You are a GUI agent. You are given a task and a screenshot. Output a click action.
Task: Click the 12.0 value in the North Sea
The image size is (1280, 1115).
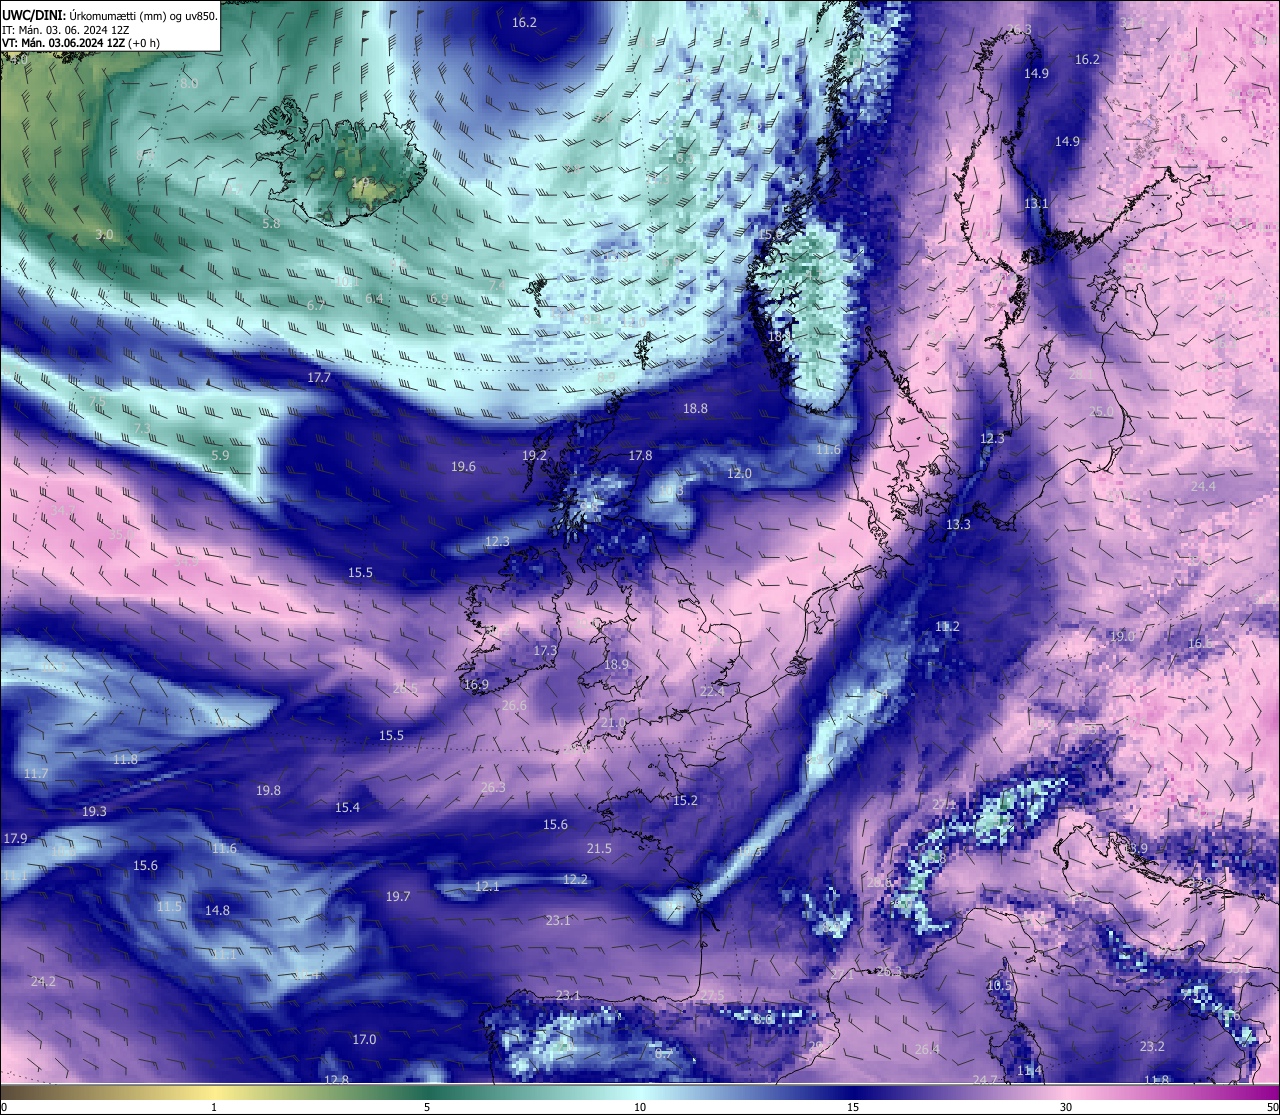[x=739, y=473]
